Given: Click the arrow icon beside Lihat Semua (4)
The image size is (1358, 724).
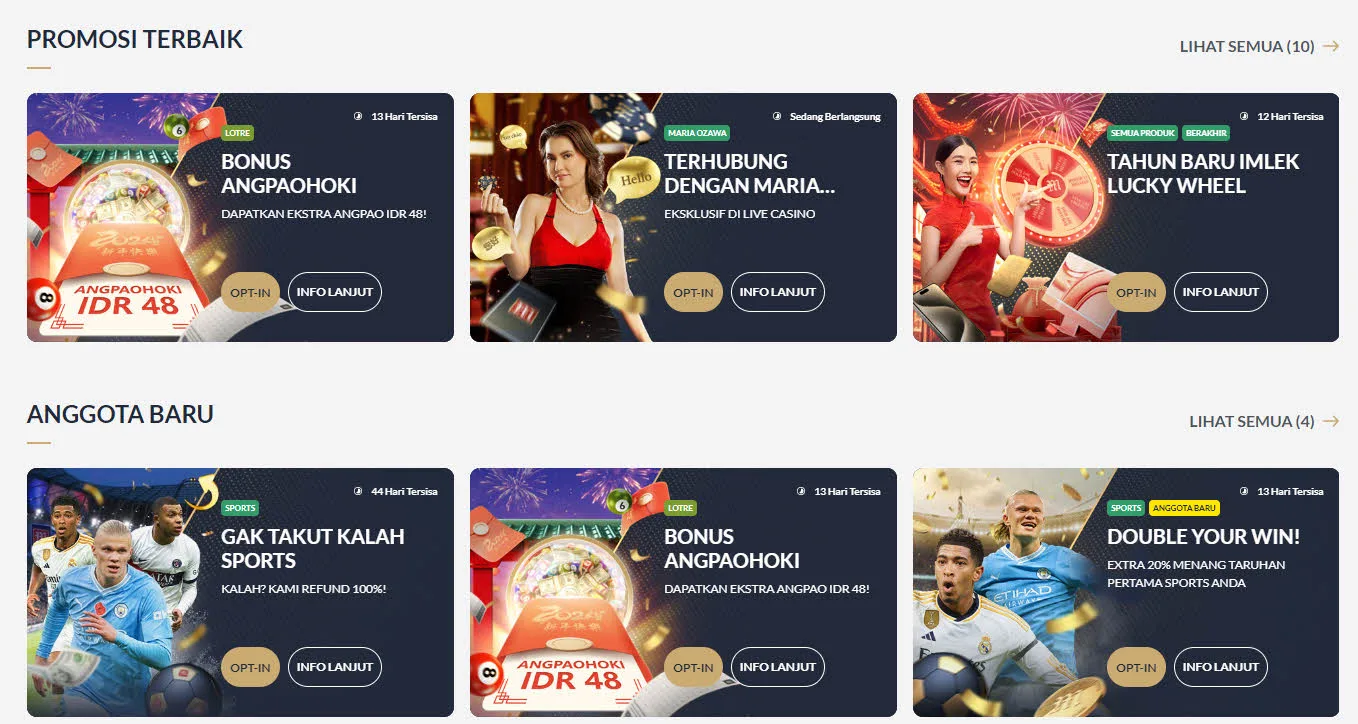Looking at the screenshot, I should (x=1330, y=421).
